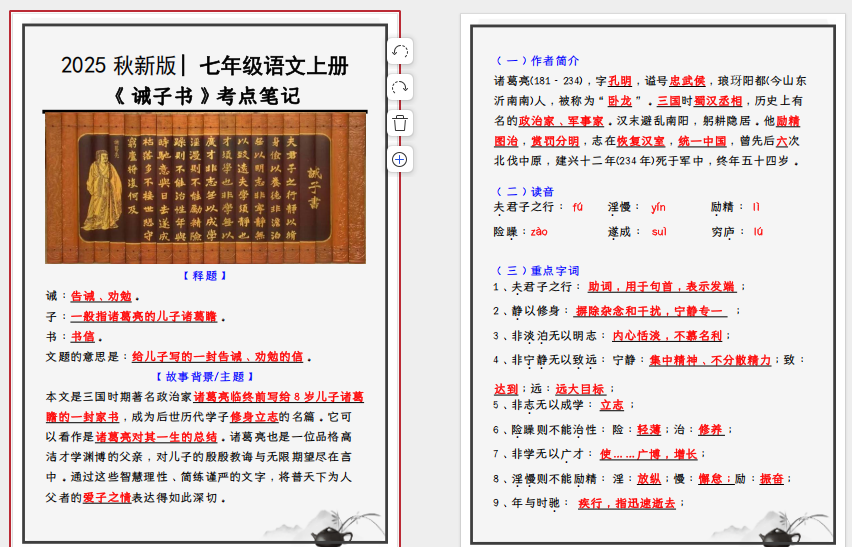Click the （一）作者简介 section heading
852x547 pixels.
click(x=537, y=61)
